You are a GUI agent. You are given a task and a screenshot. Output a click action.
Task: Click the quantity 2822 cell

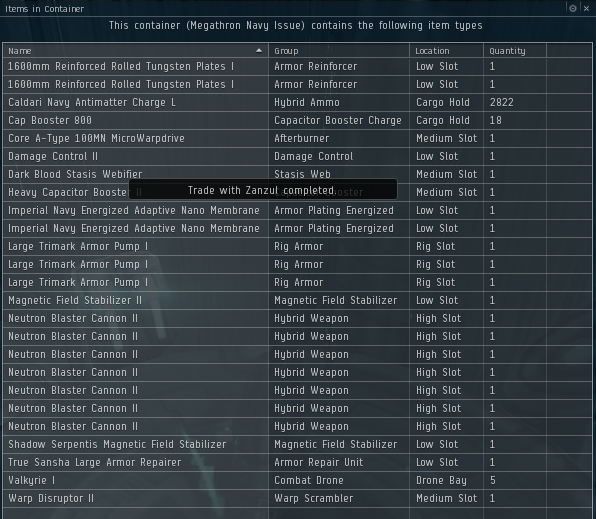[515, 102]
